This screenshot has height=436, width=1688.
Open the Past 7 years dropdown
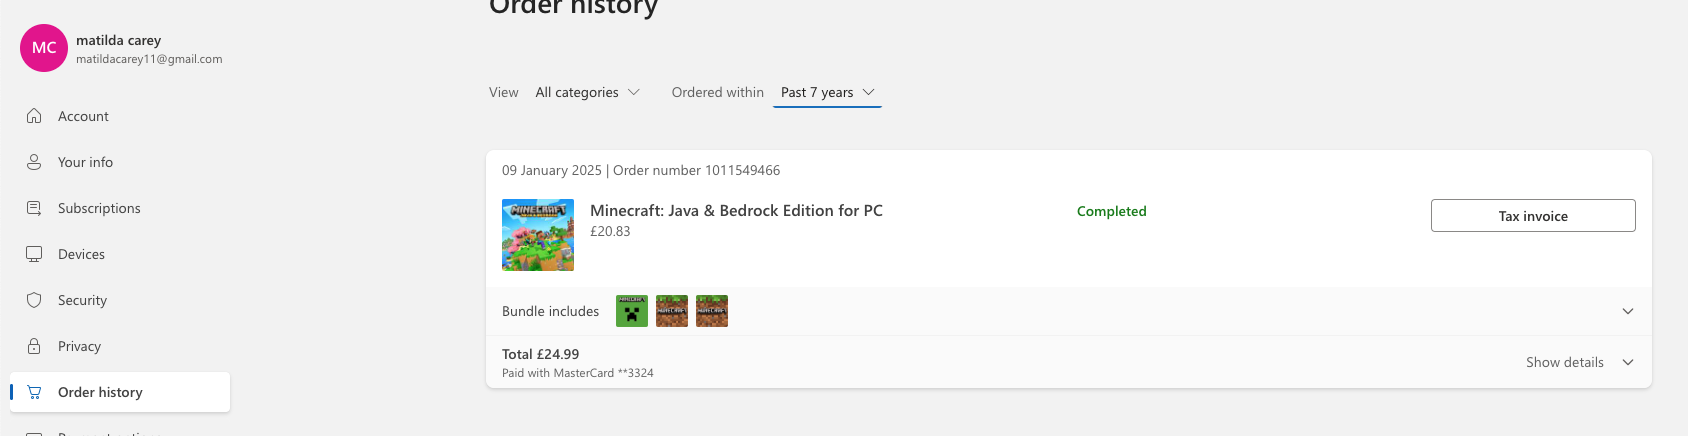[x=827, y=92]
